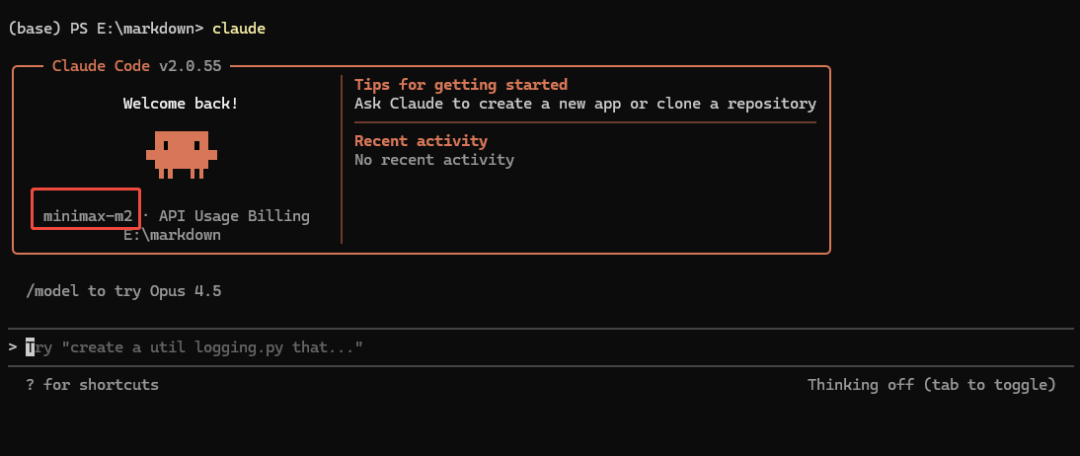1080x456 pixels.
Task: Click the 'Tips for getting started' heading
Action: (x=461, y=85)
